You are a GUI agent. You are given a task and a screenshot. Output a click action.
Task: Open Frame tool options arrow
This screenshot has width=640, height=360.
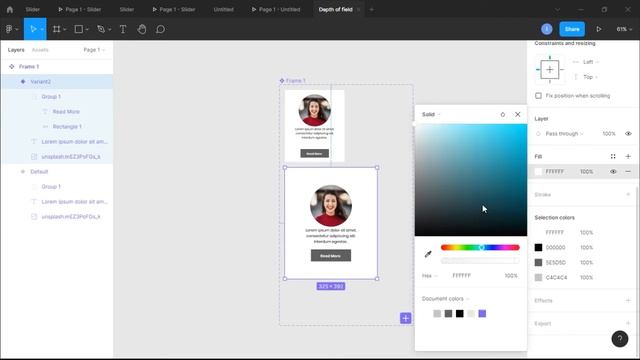point(64,29)
